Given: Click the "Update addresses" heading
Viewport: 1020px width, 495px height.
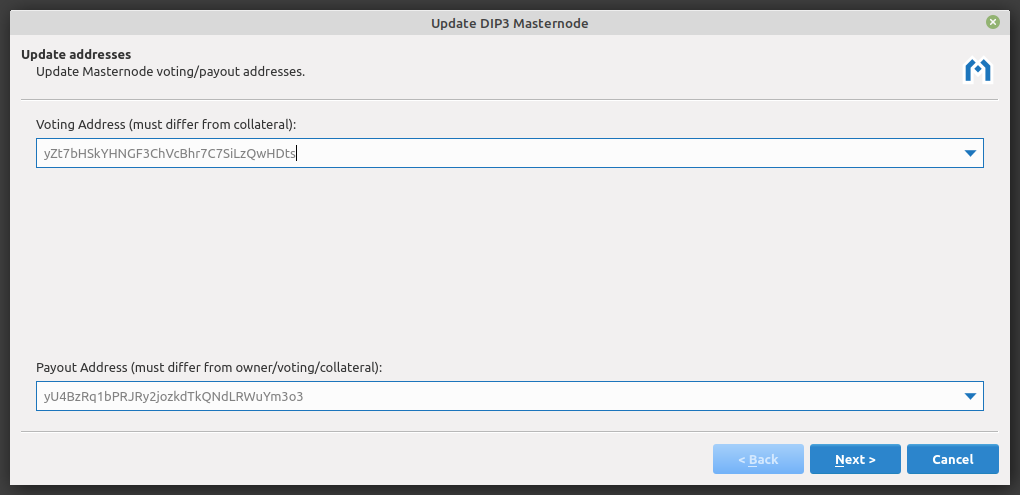Looking at the screenshot, I should [x=77, y=54].
